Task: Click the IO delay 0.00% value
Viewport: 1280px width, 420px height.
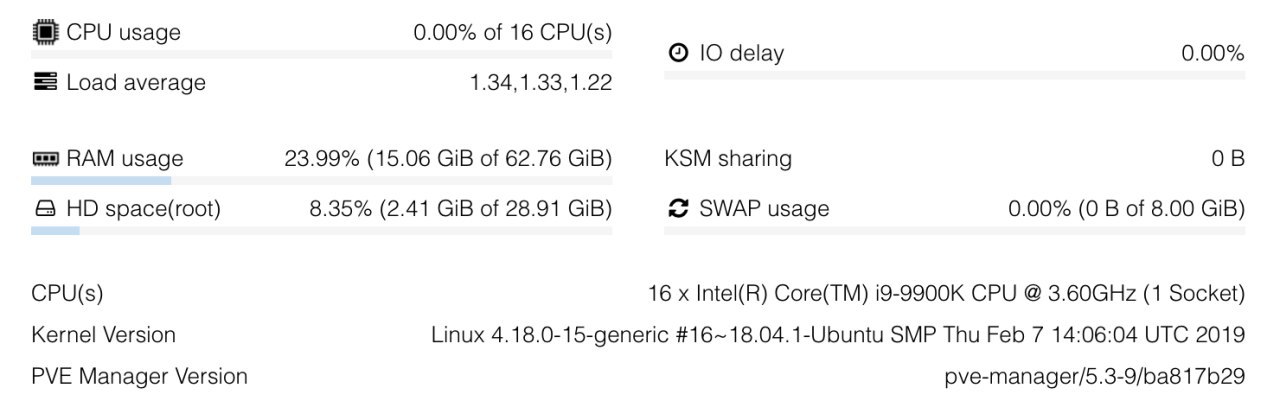Action: [x=1212, y=53]
